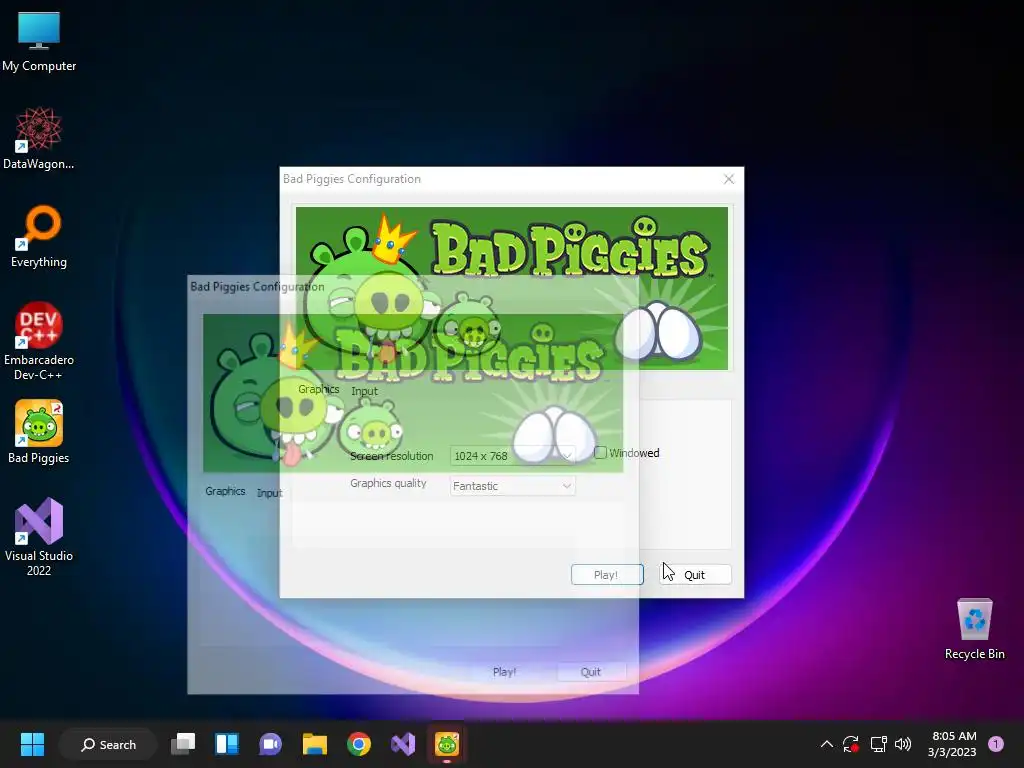Click Quit in the faded background window

tap(591, 672)
